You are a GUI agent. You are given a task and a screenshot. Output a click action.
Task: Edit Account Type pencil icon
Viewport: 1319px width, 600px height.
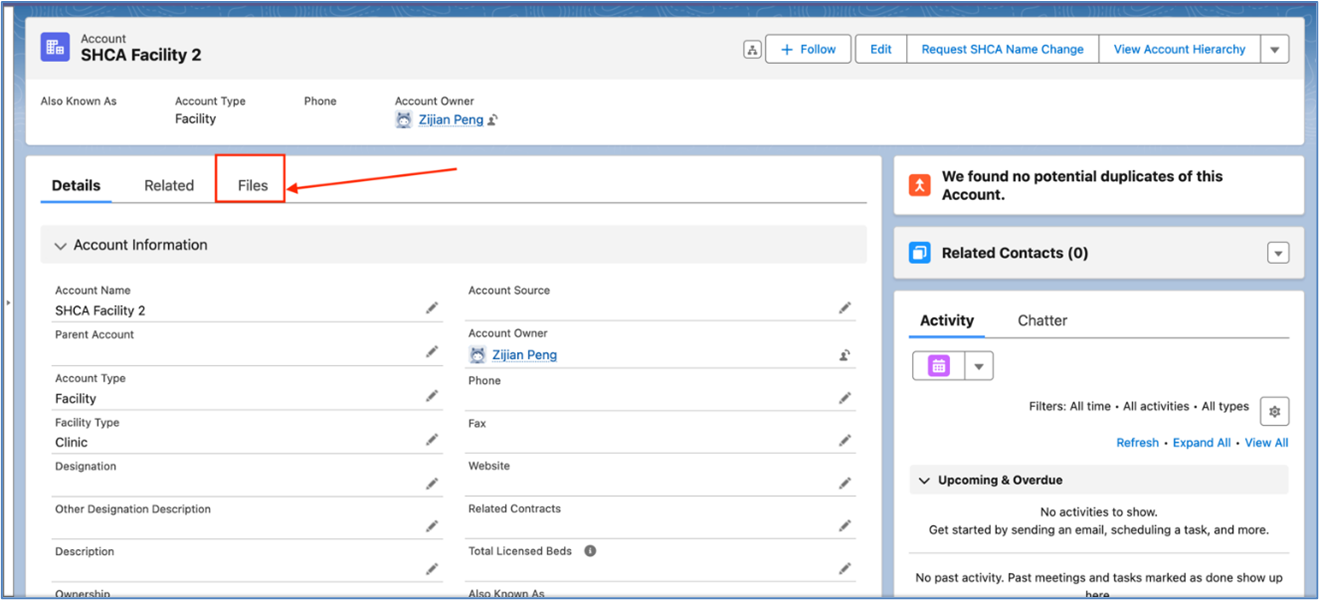[432, 396]
